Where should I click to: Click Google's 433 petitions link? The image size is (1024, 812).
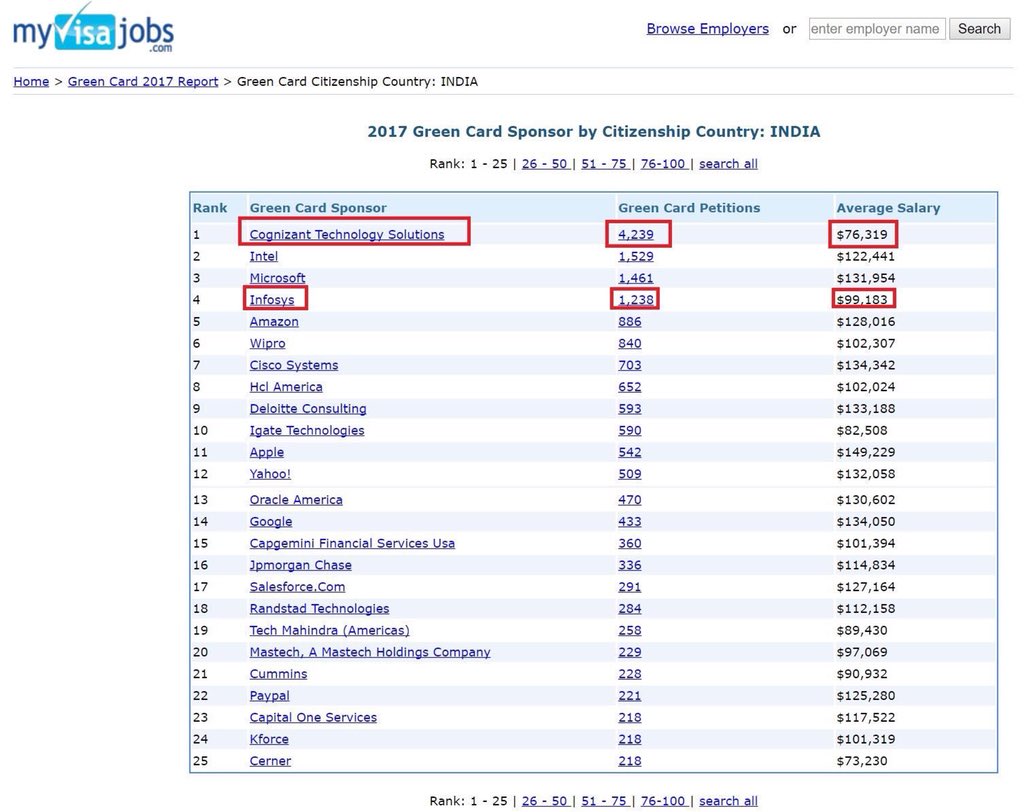click(630, 521)
